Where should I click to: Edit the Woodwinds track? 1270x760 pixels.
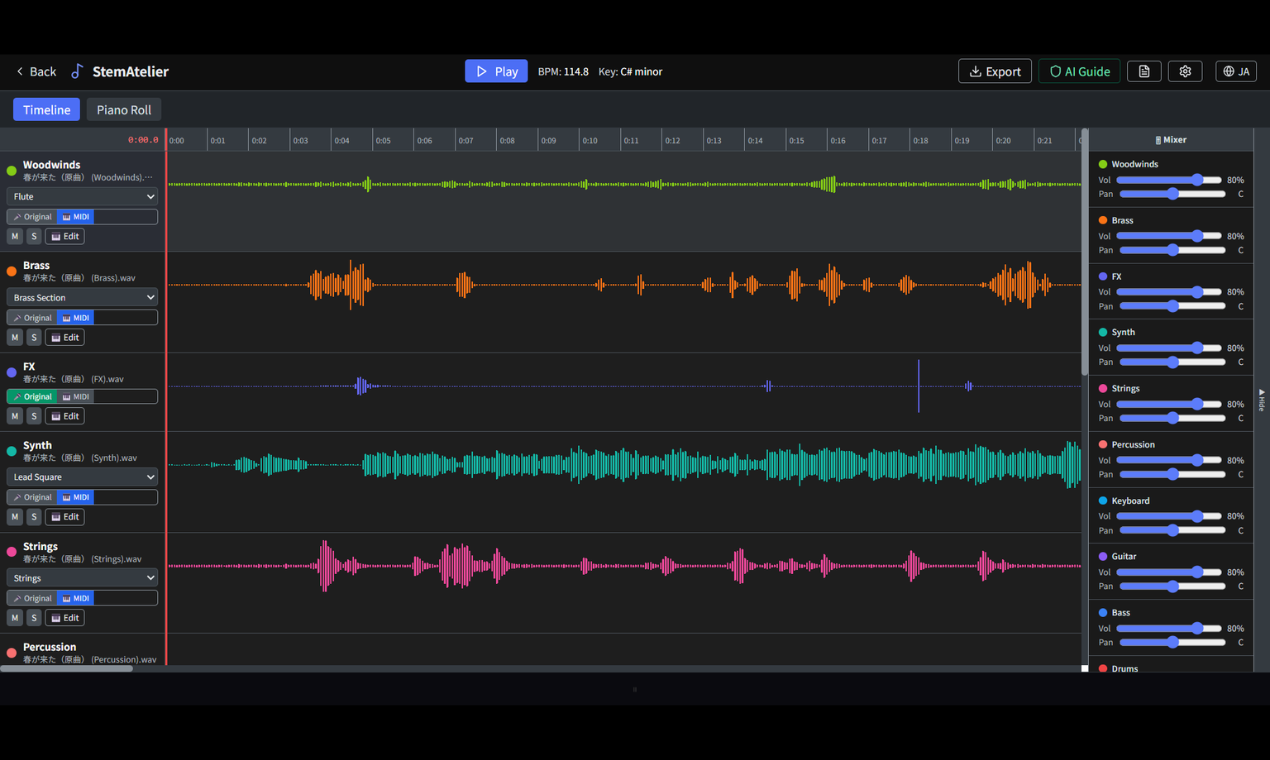click(x=65, y=236)
